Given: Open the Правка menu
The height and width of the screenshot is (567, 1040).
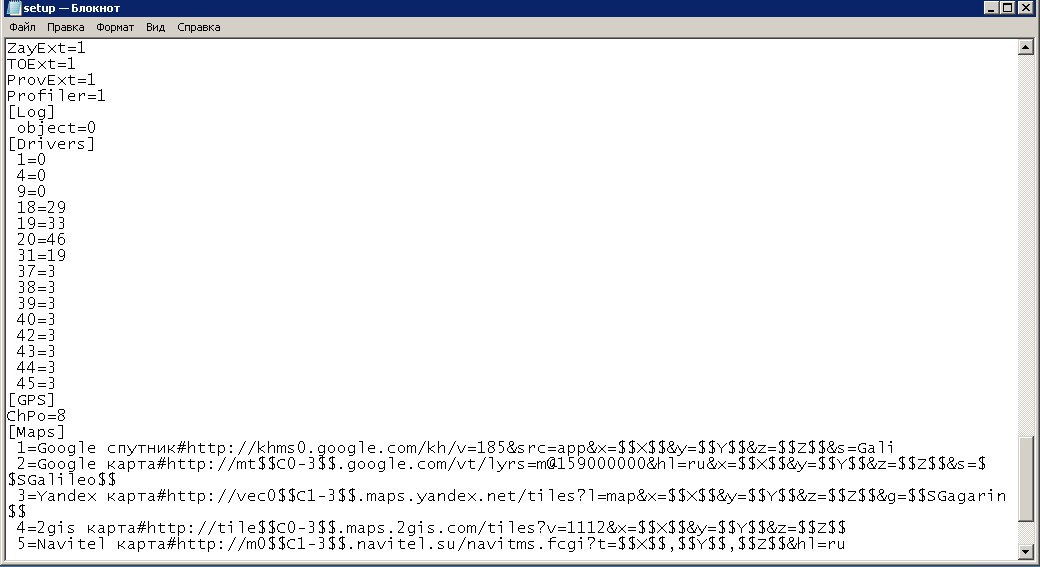Looking at the screenshot, I should (x=66, y=27).
